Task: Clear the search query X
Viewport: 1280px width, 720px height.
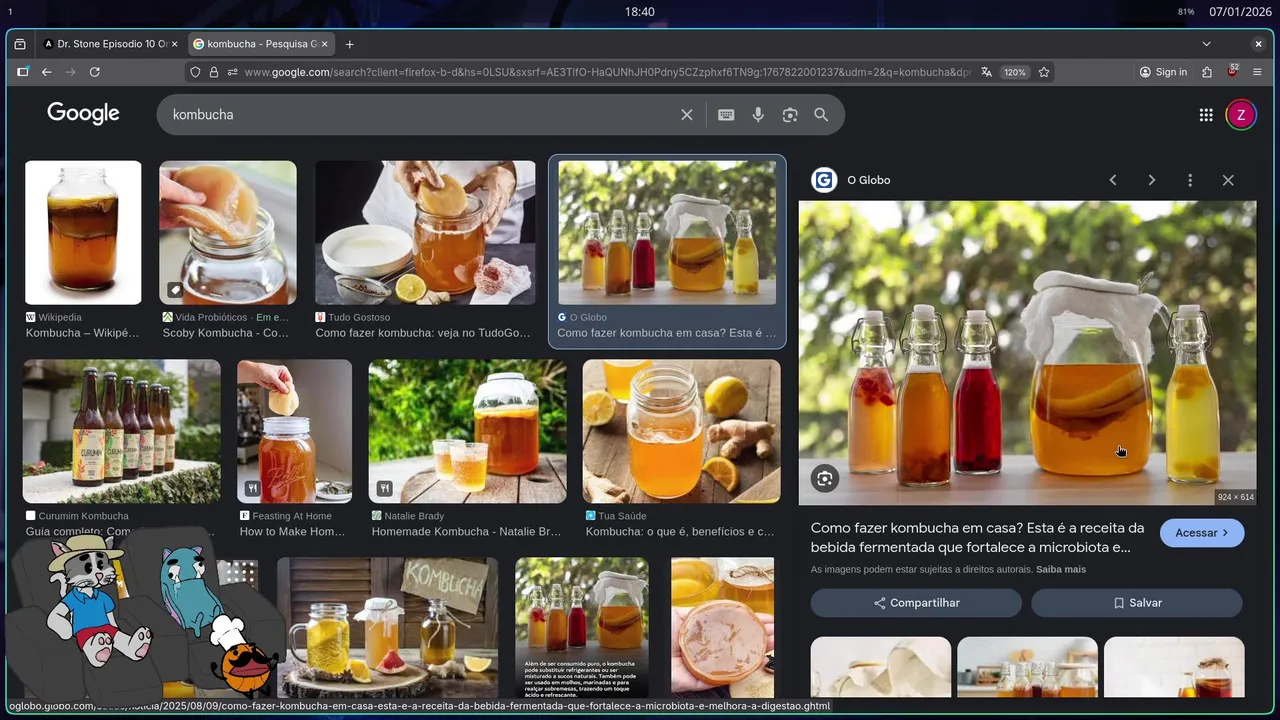Action: (x=687, y=115)
